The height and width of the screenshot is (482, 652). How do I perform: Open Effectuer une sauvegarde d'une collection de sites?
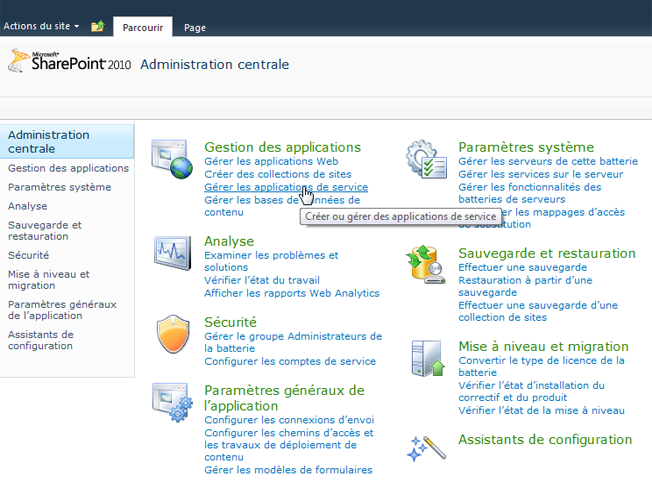click(538, 311)
